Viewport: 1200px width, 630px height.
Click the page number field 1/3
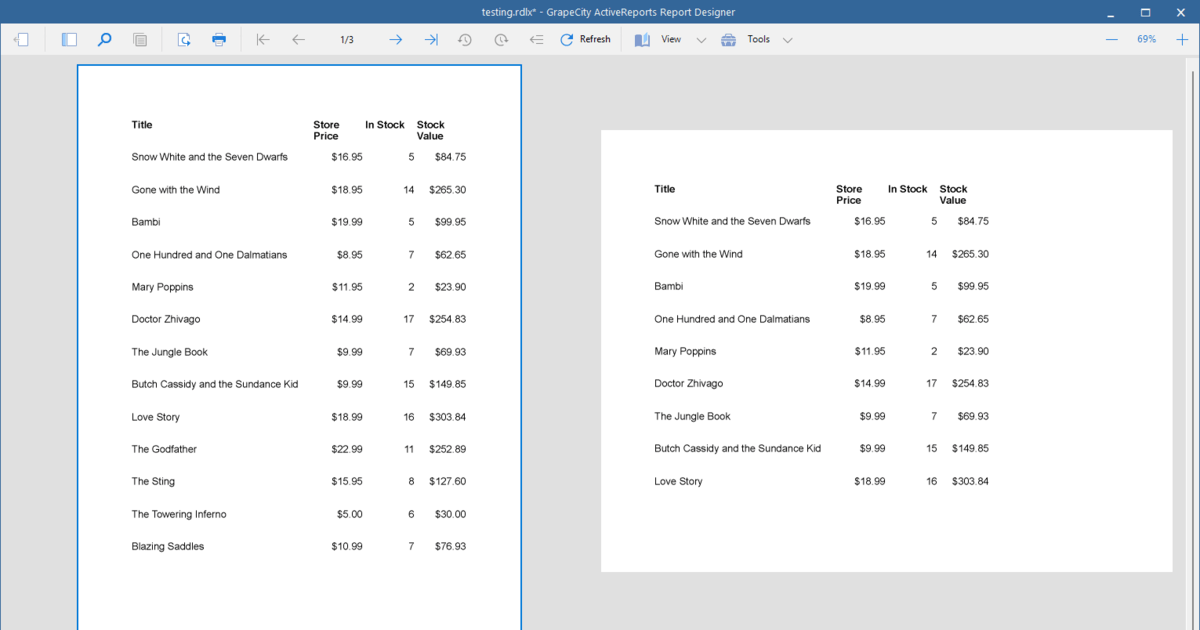347,40
